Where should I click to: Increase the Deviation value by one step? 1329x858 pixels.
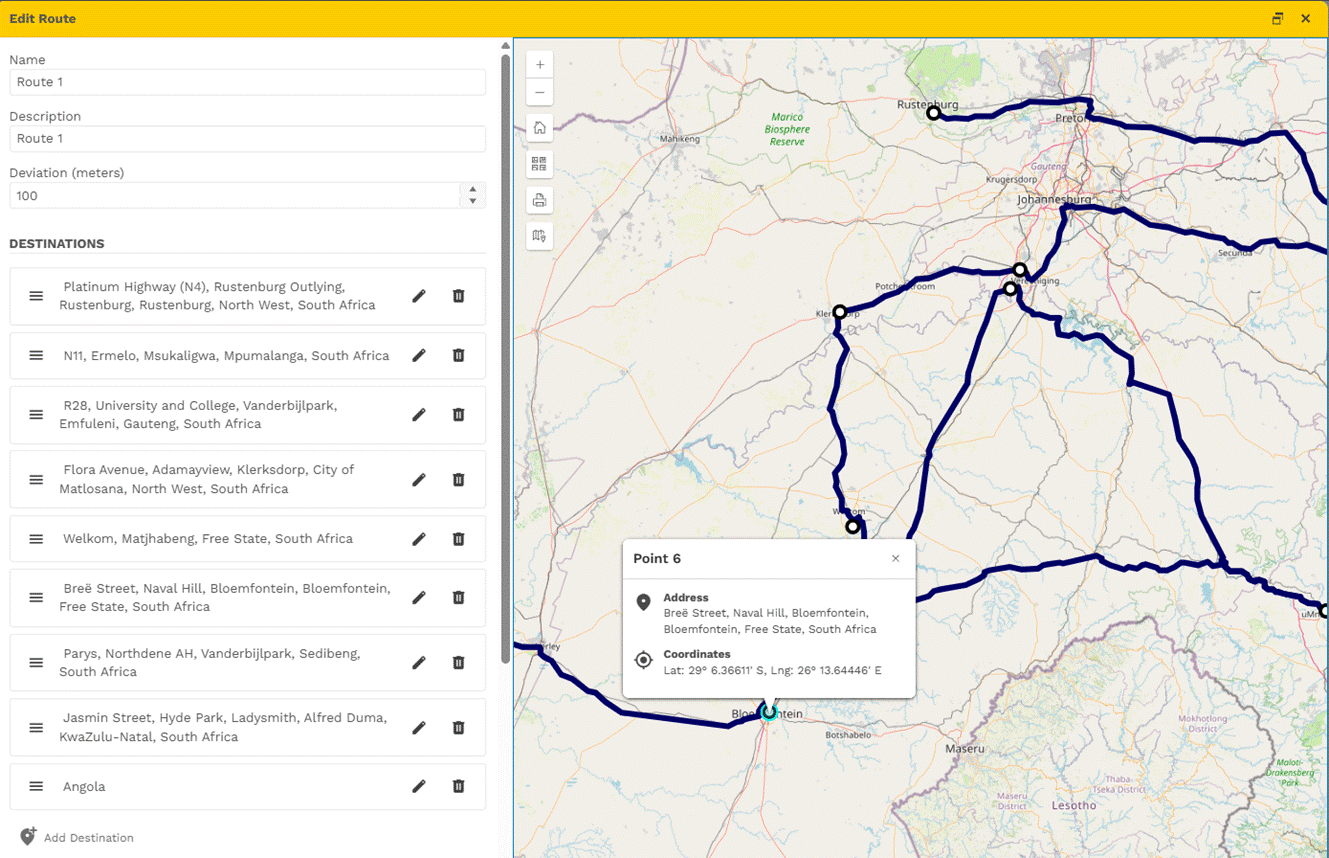[473, 189]
